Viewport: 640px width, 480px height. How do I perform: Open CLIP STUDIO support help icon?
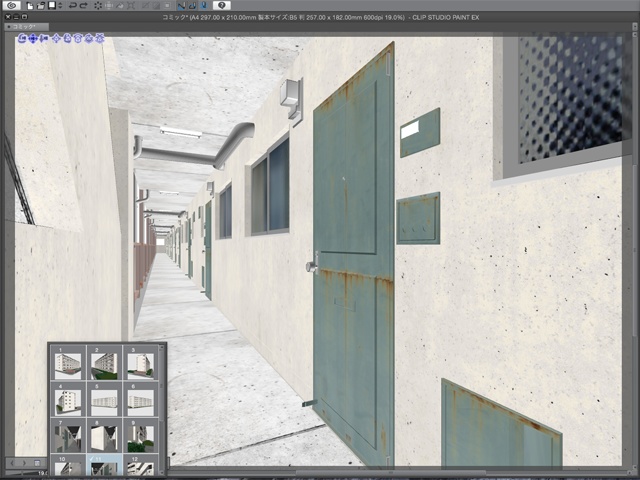click(x=222, y=5)
